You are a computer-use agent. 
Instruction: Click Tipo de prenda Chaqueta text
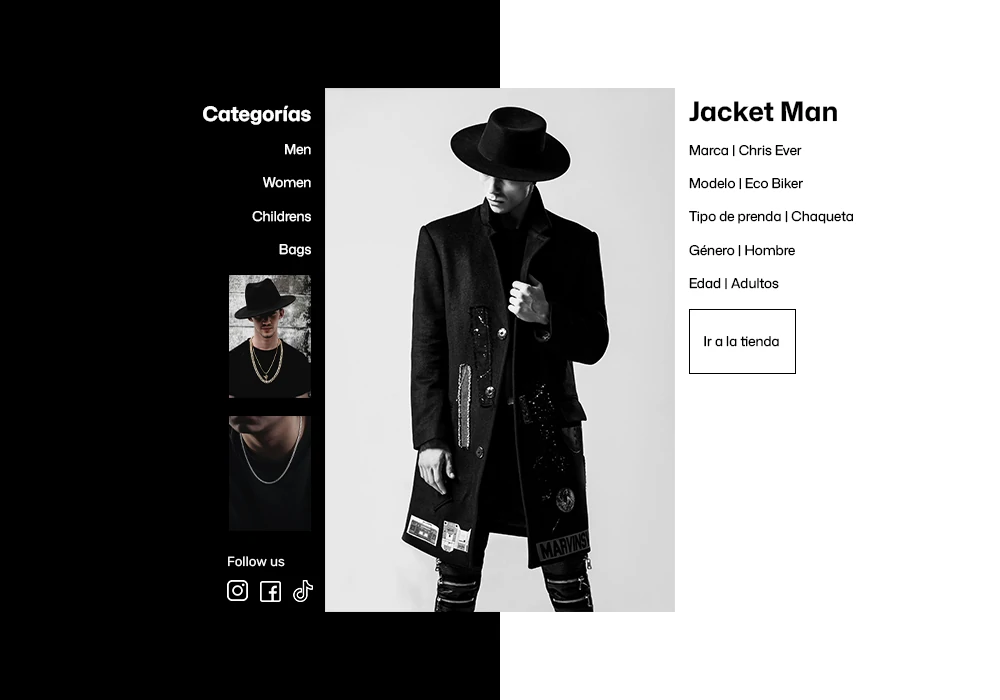click(771, 217)
